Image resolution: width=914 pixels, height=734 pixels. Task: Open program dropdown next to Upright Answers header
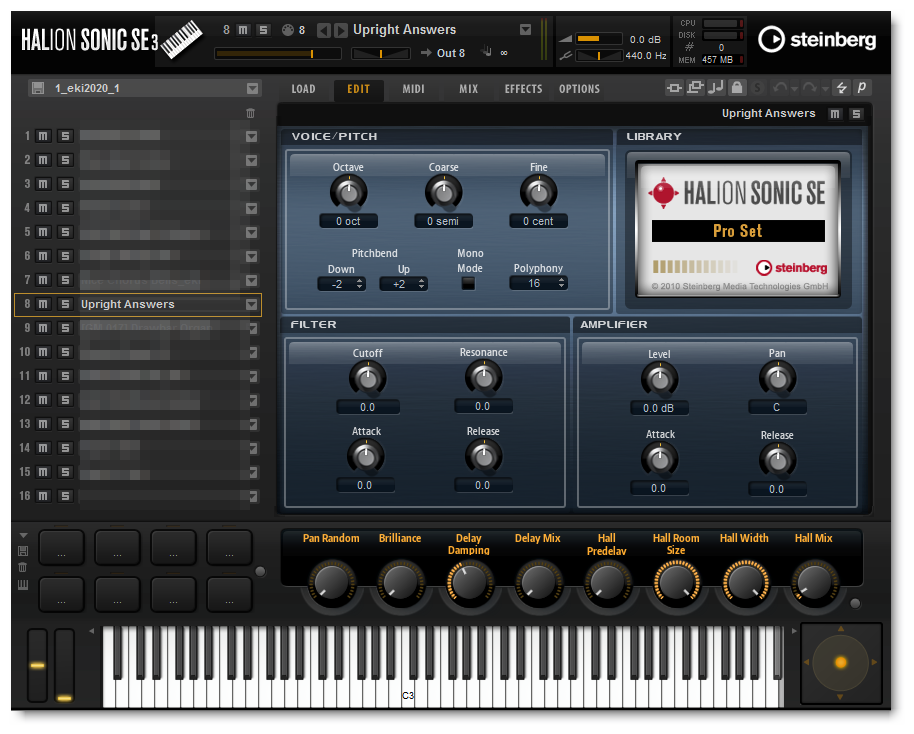click(x=525, y=30)
